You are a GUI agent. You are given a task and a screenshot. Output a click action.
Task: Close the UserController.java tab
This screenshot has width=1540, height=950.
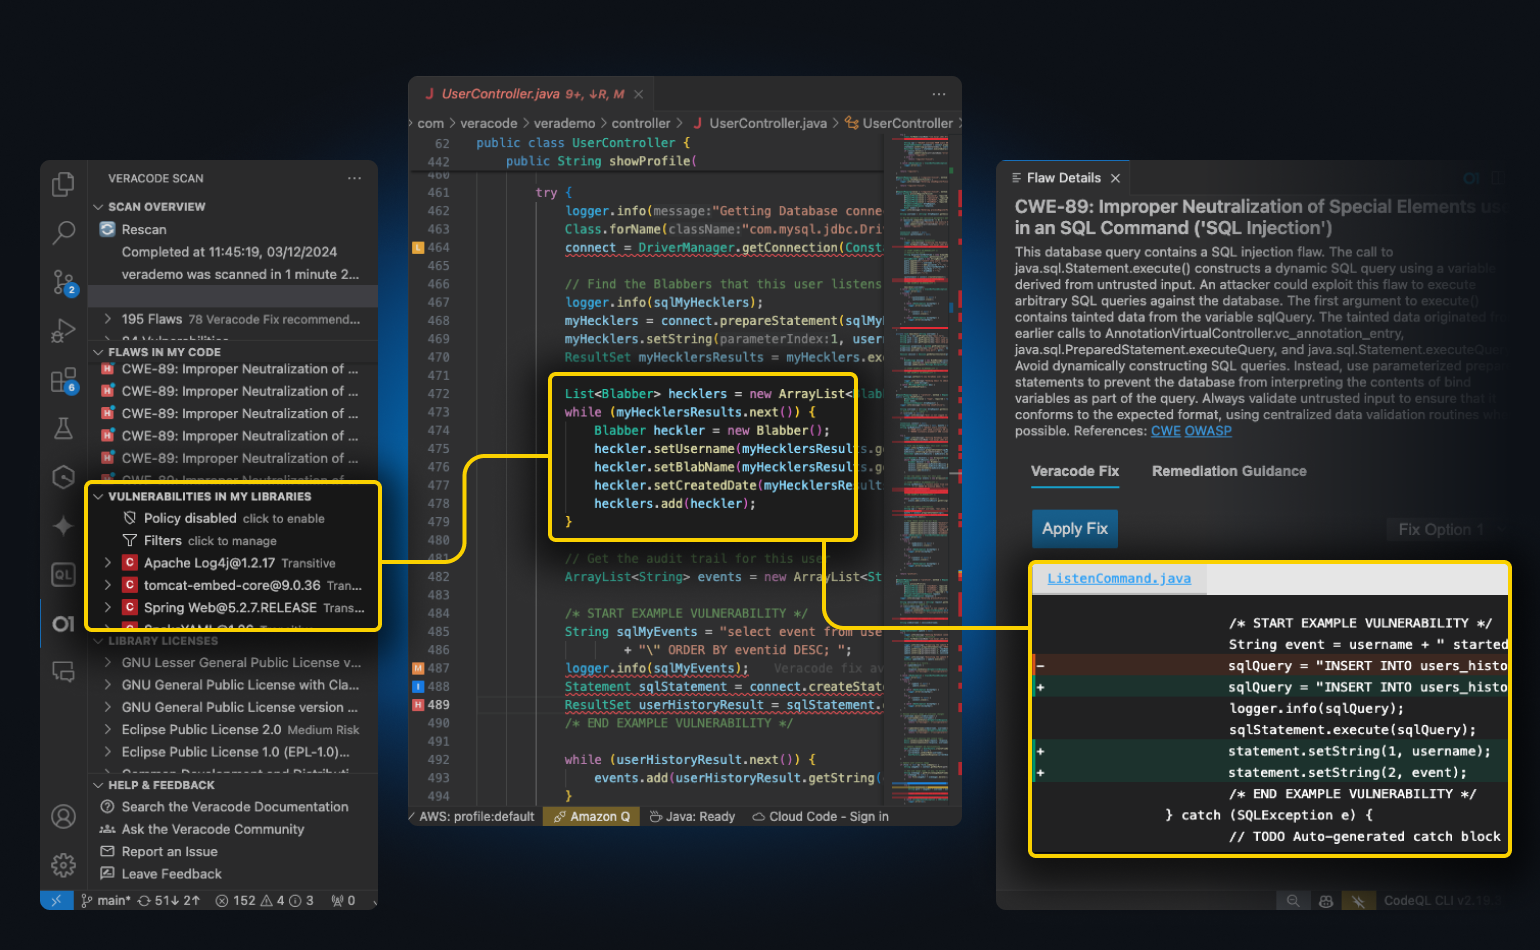pos(638,94)
